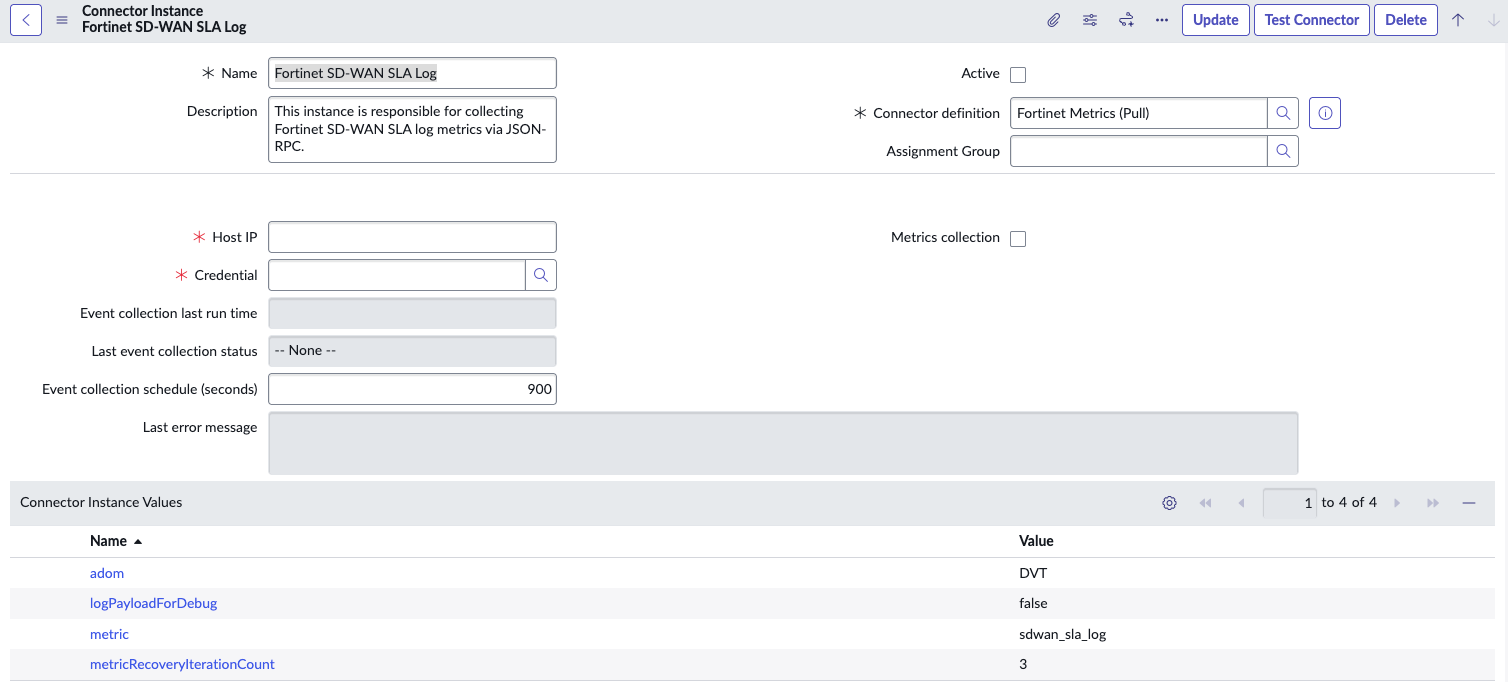Image resolution: width=1508 pixels, height=682 pixels.
Task: Jump to last page of values list
Action: (1433, 503)
